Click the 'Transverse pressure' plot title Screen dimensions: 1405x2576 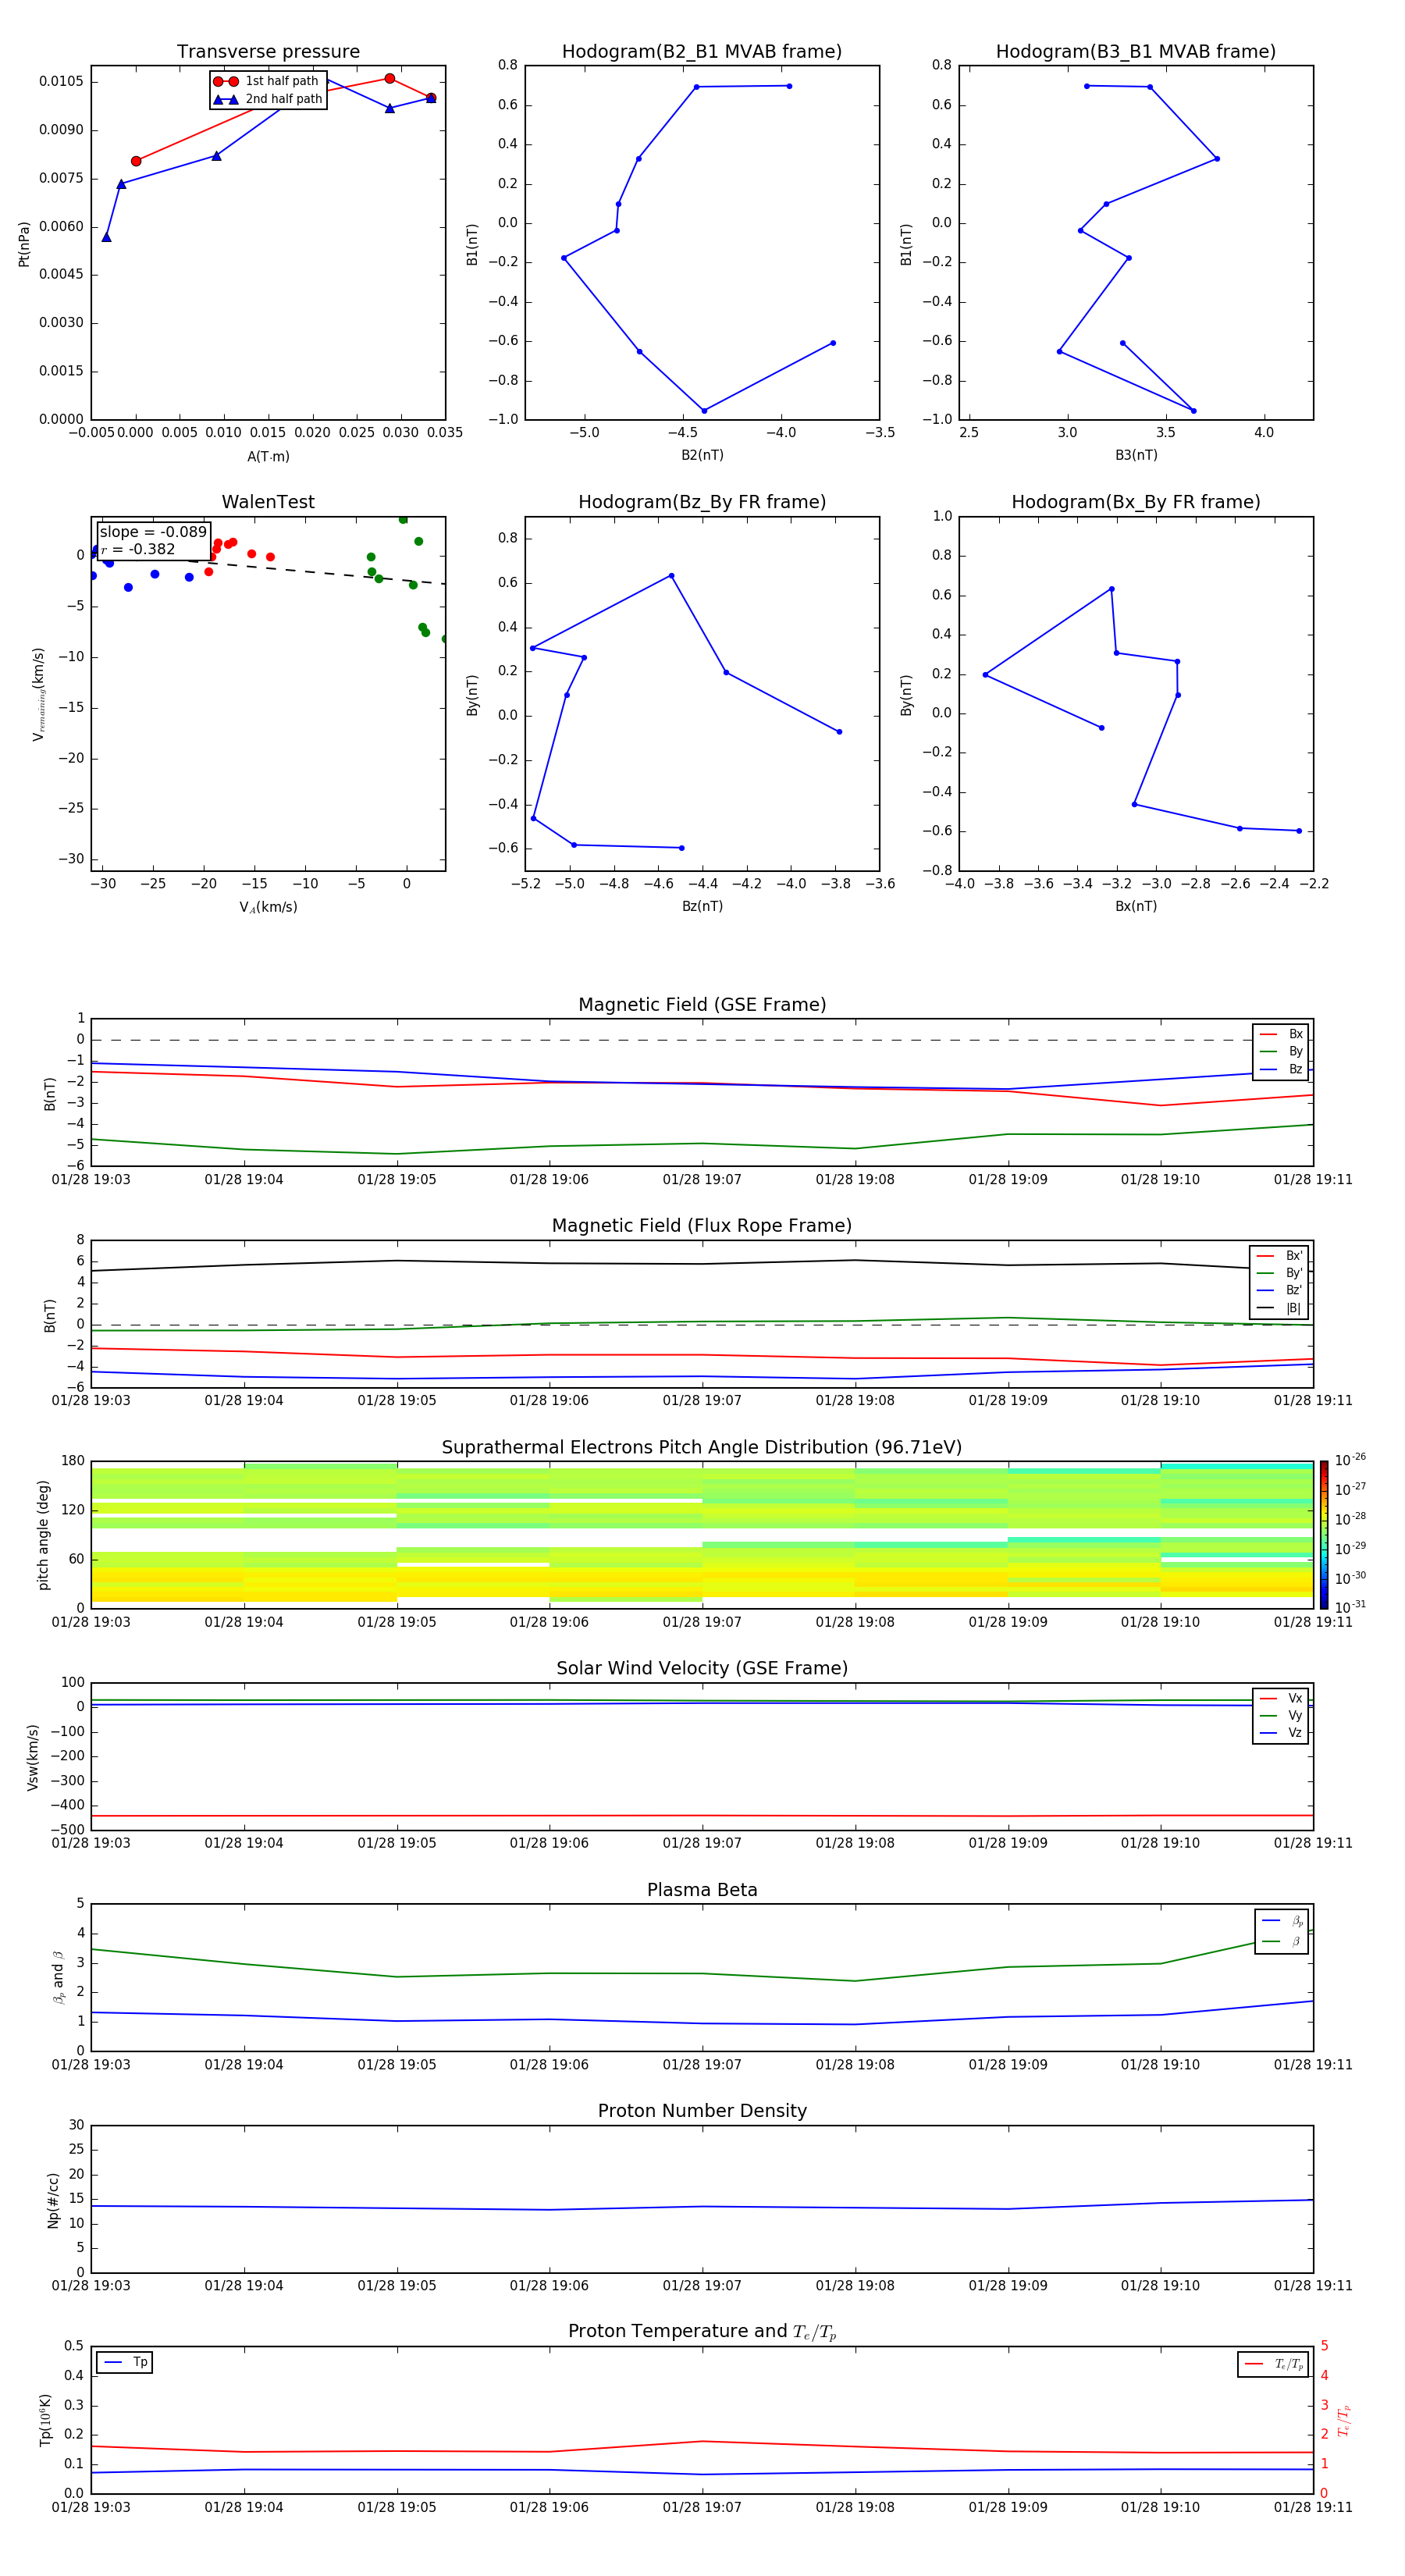click(268, 52)
